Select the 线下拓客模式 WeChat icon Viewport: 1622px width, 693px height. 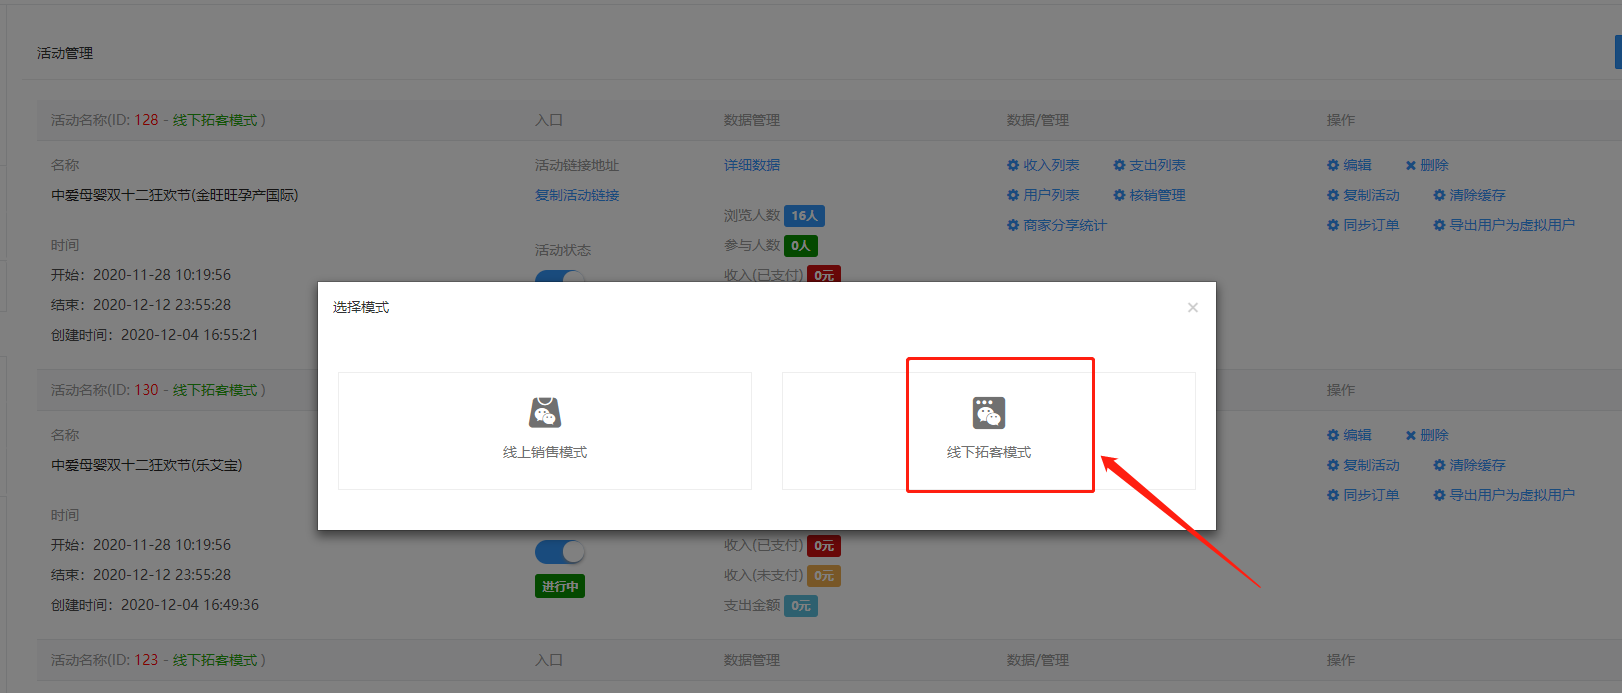[989, 412]
